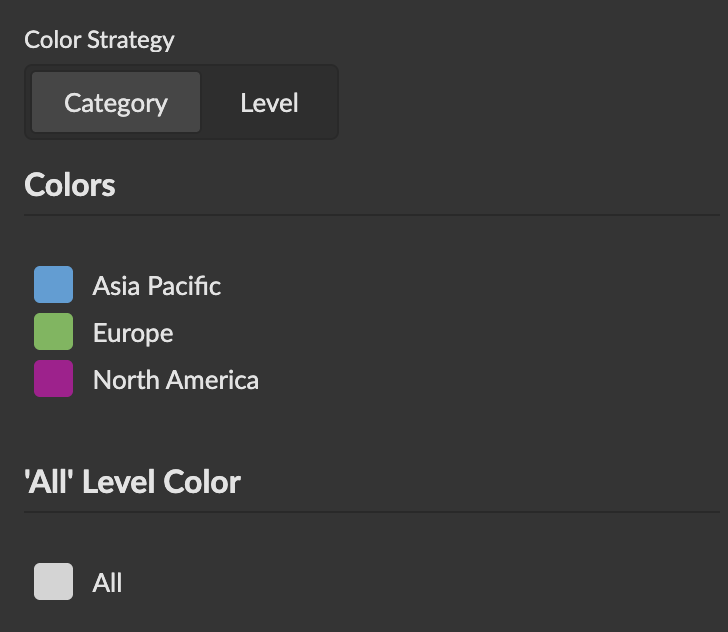Click the Europe category label
The width and height of the screenshot is (728, 632).
[133, 333]
